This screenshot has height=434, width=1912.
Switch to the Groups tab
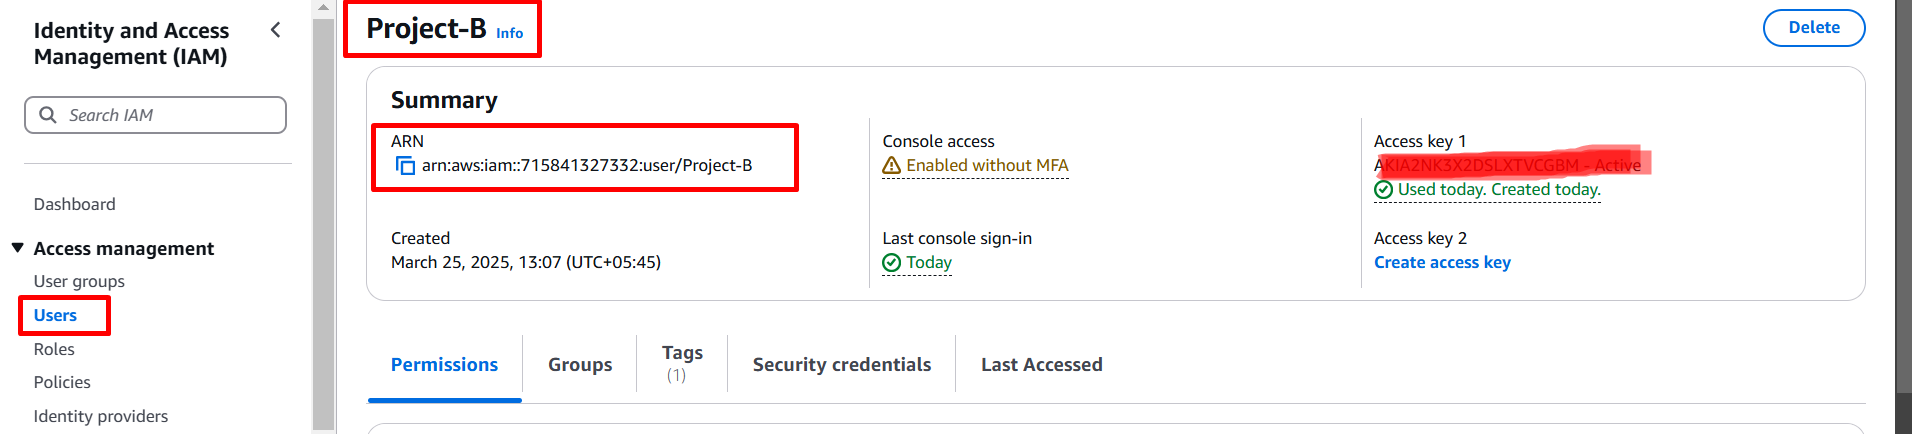pos(580,365)
